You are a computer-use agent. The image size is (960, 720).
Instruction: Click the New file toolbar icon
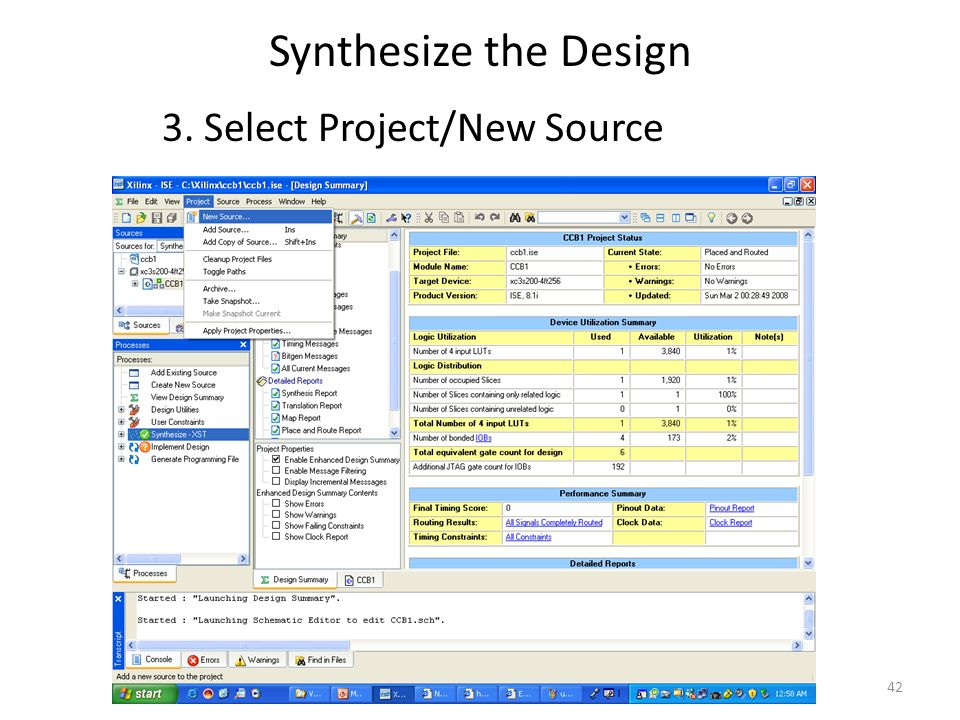pyautogui.click(x=126, y=218)
